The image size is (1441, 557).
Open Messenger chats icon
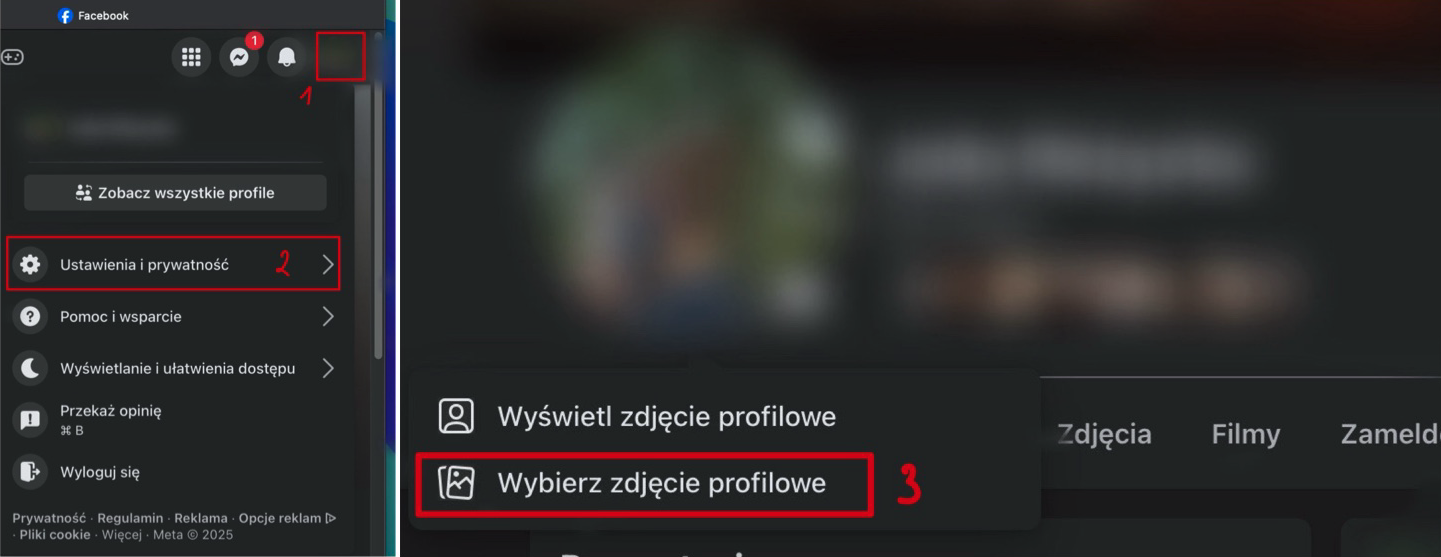point(239,57)
